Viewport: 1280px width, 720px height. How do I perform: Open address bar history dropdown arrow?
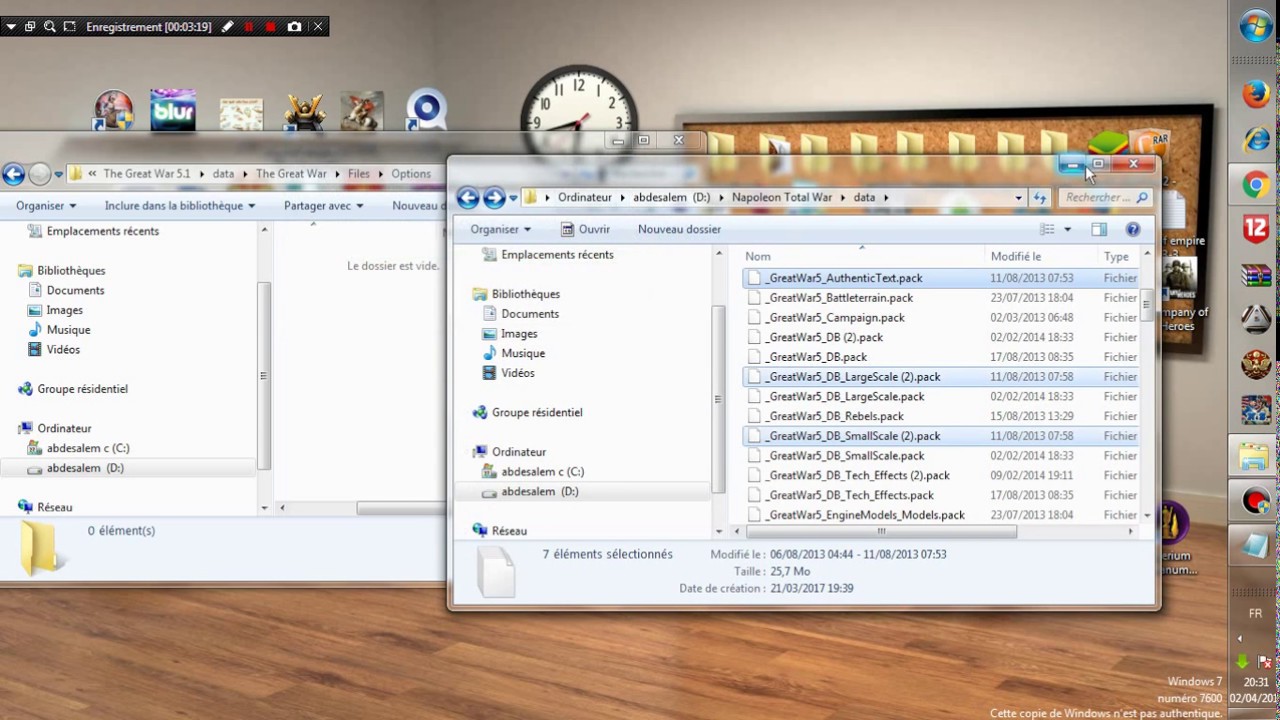click(x=1019, y=198)
